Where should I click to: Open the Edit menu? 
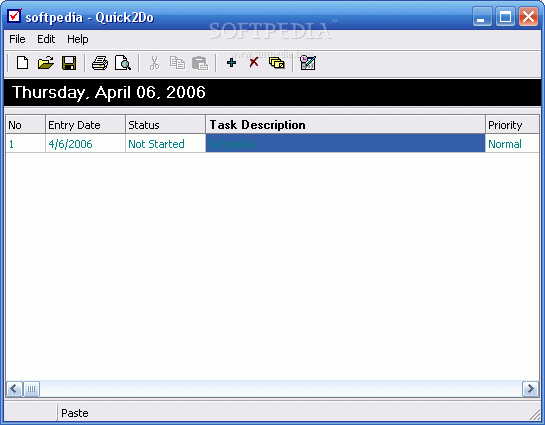[46, 39]
